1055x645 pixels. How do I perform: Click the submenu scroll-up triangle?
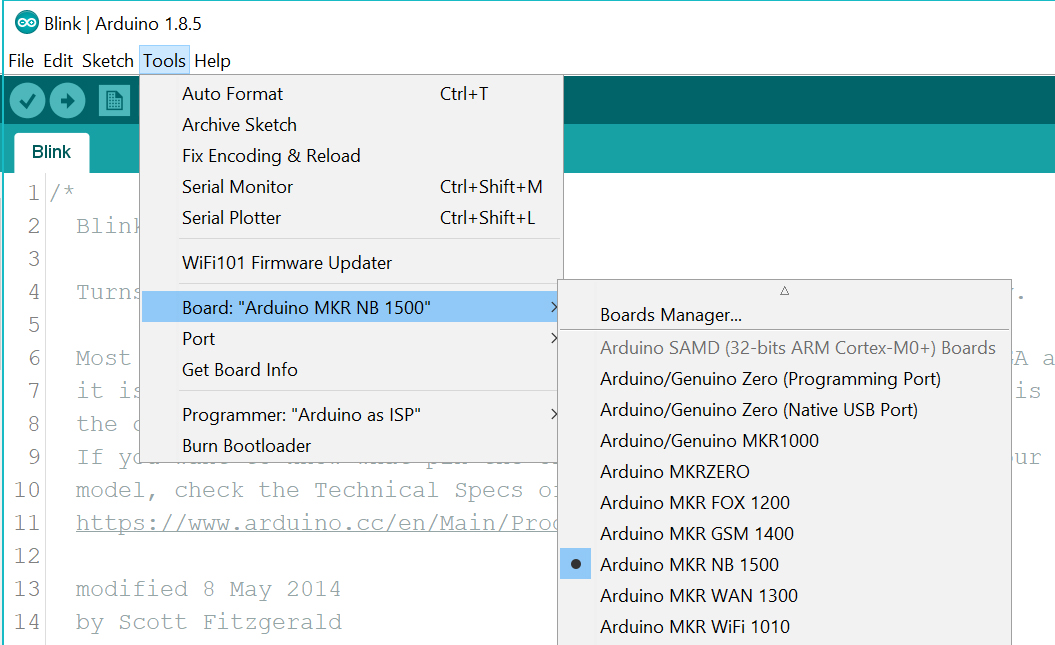pos(785,291)
